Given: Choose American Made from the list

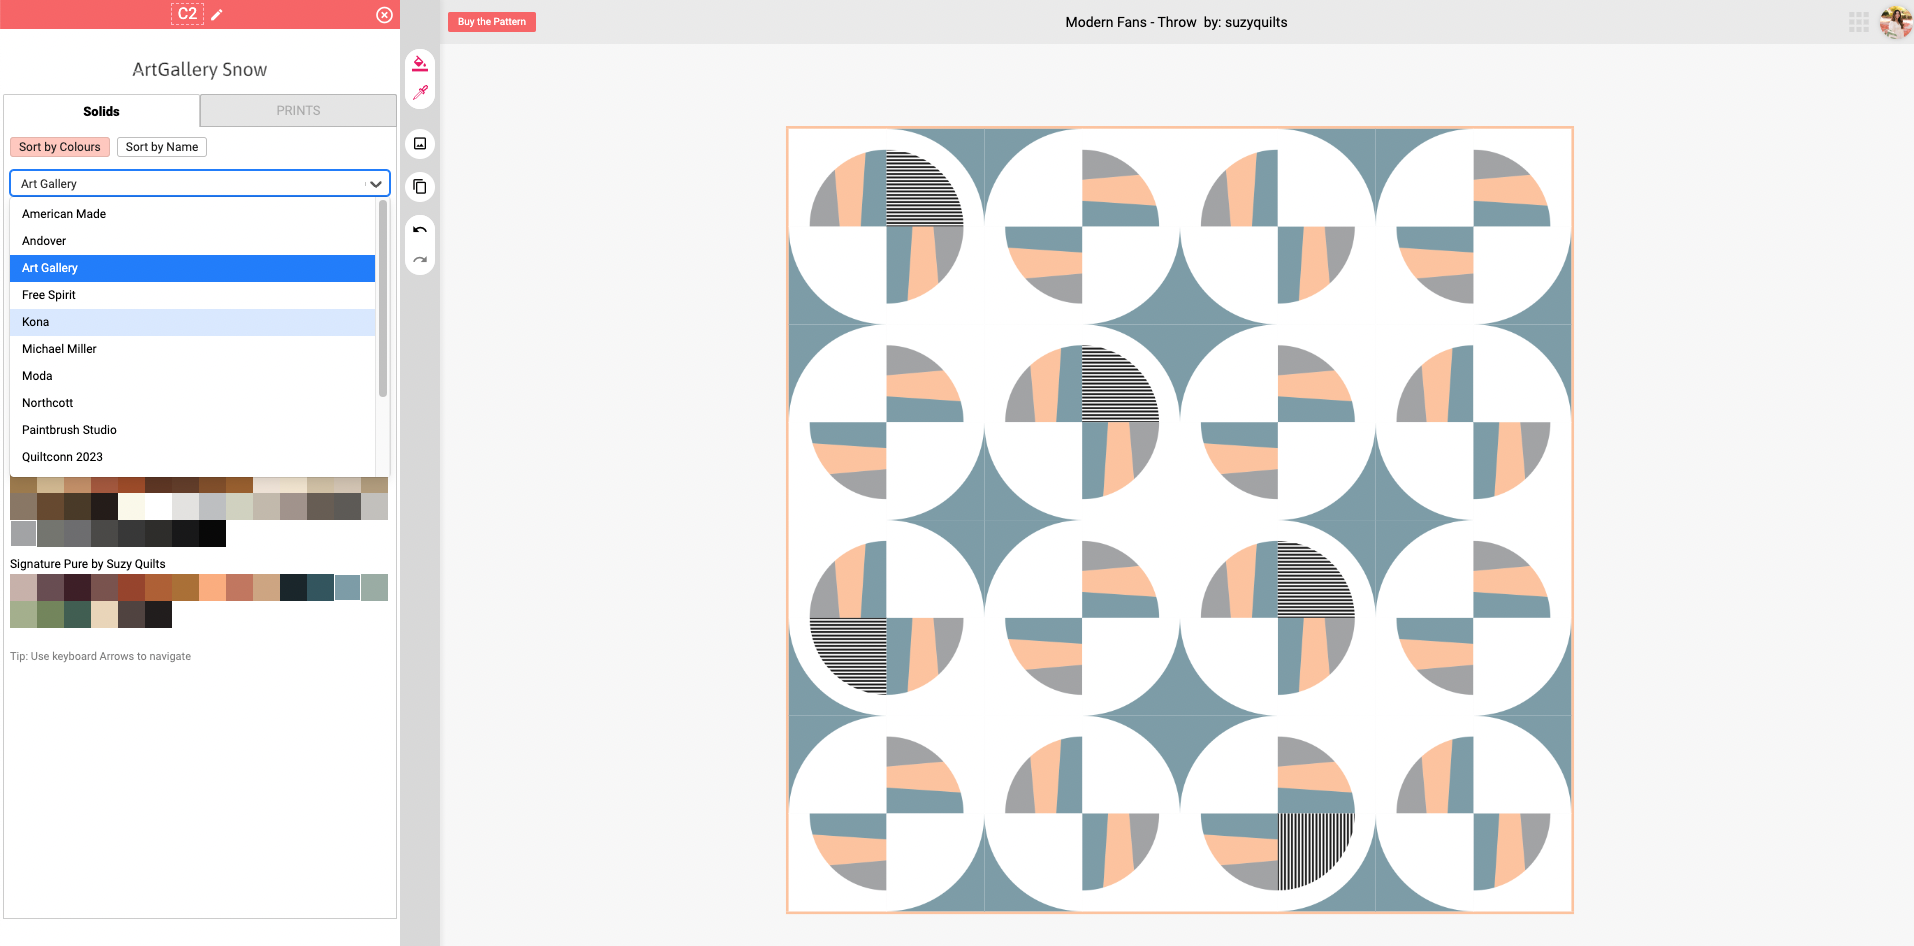Looking at the screenshot, I should [x=192, y=214].
